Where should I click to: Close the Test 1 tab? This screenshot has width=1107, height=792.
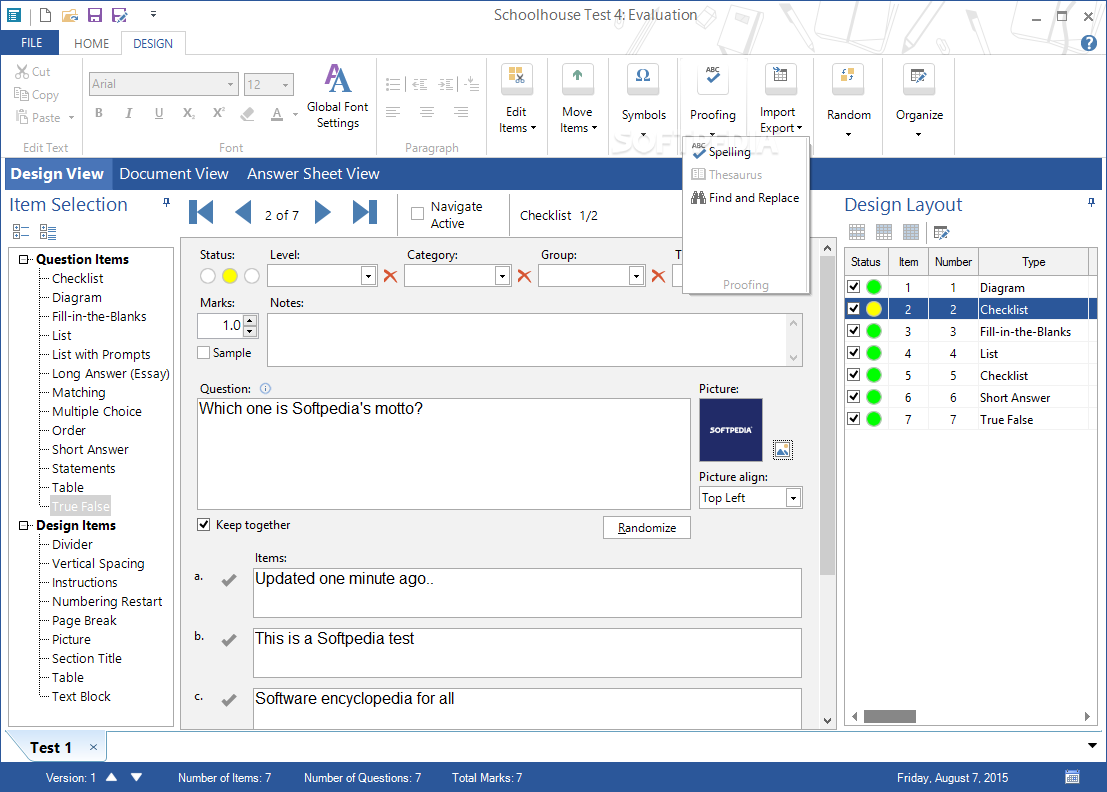point(93,747)
